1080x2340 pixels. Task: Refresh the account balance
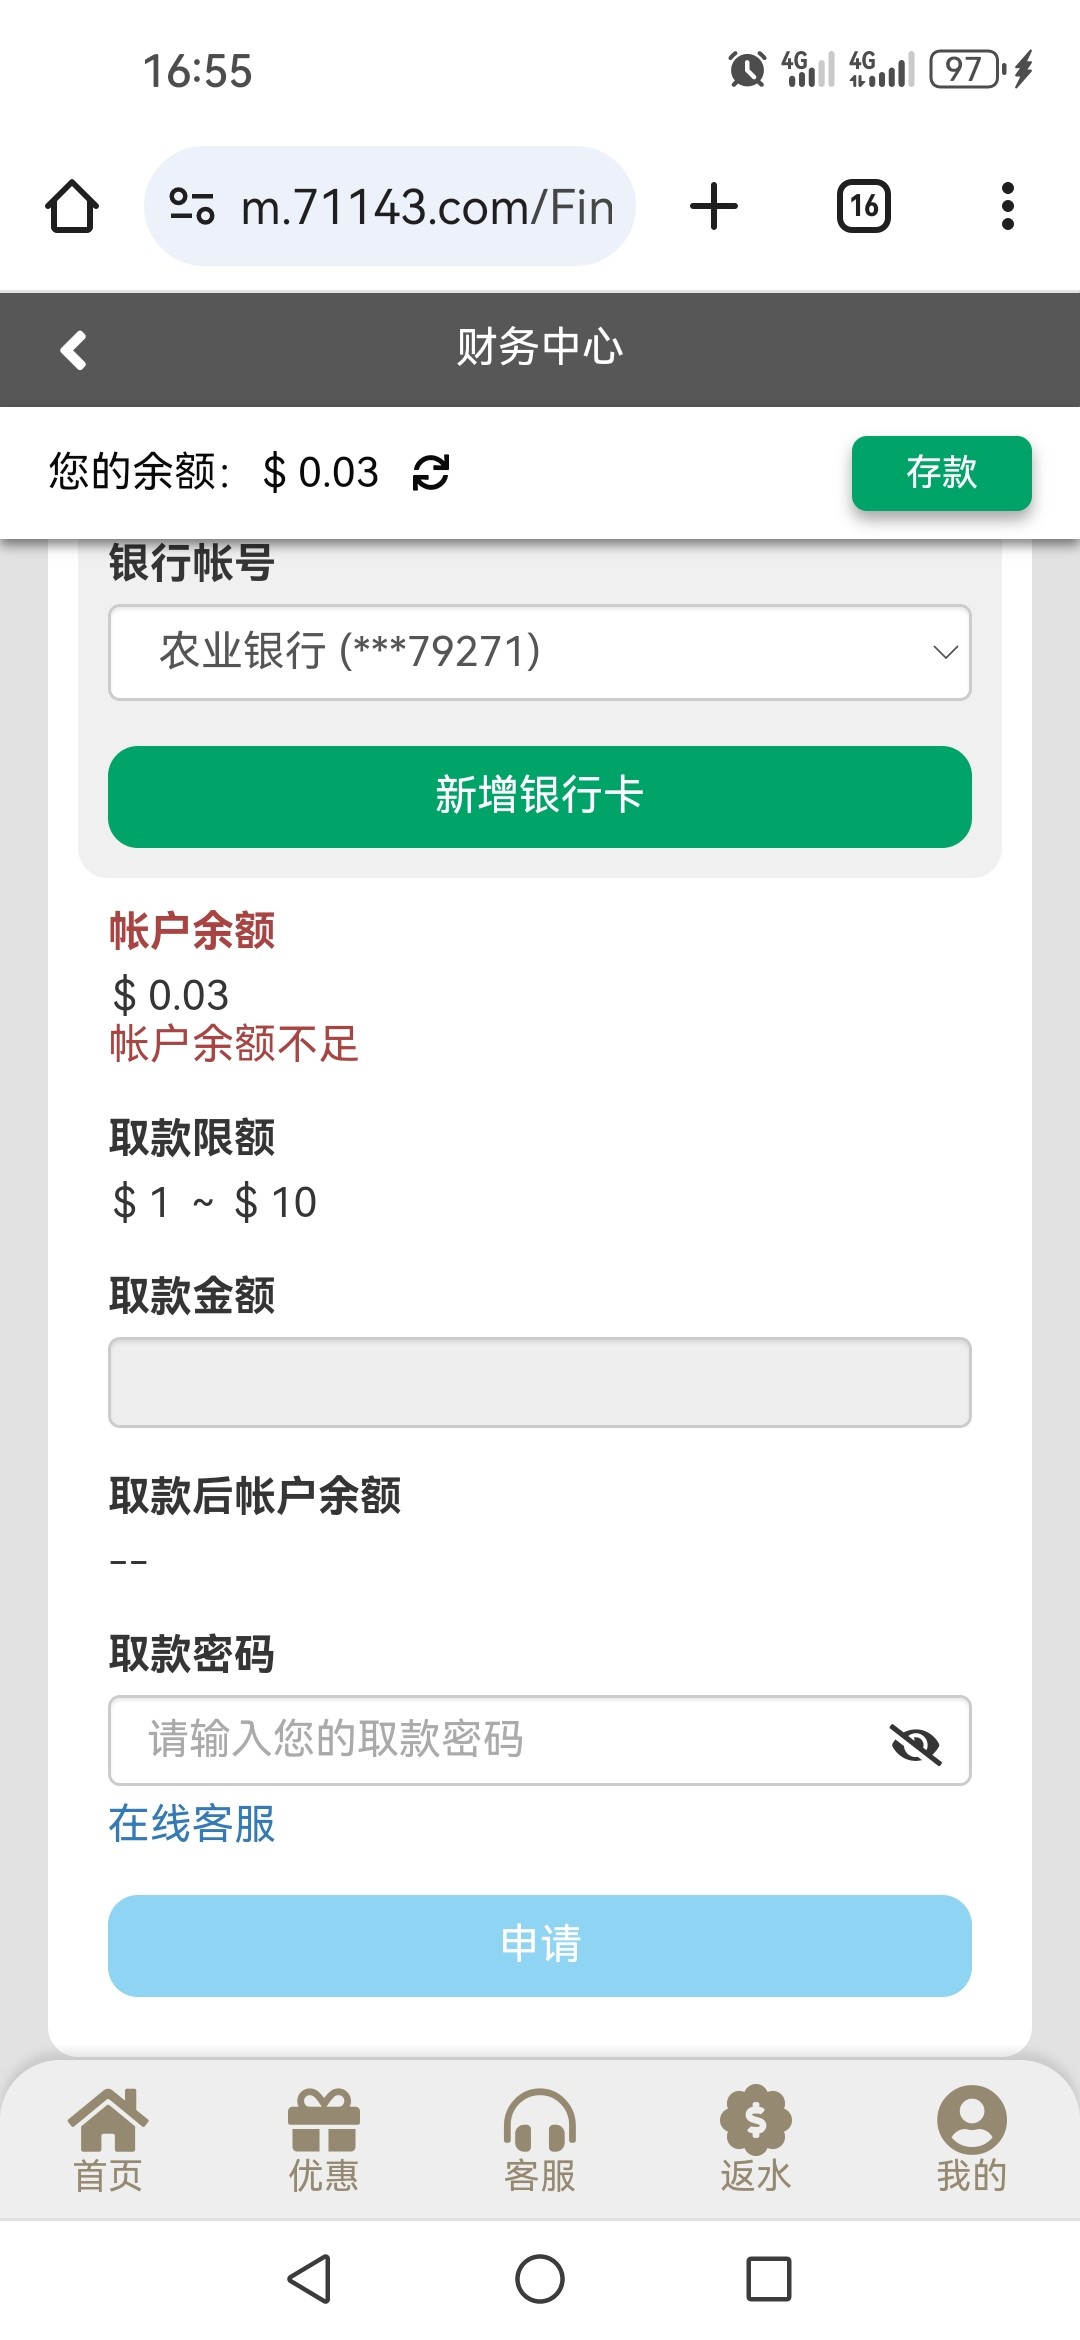pos(431,472)
